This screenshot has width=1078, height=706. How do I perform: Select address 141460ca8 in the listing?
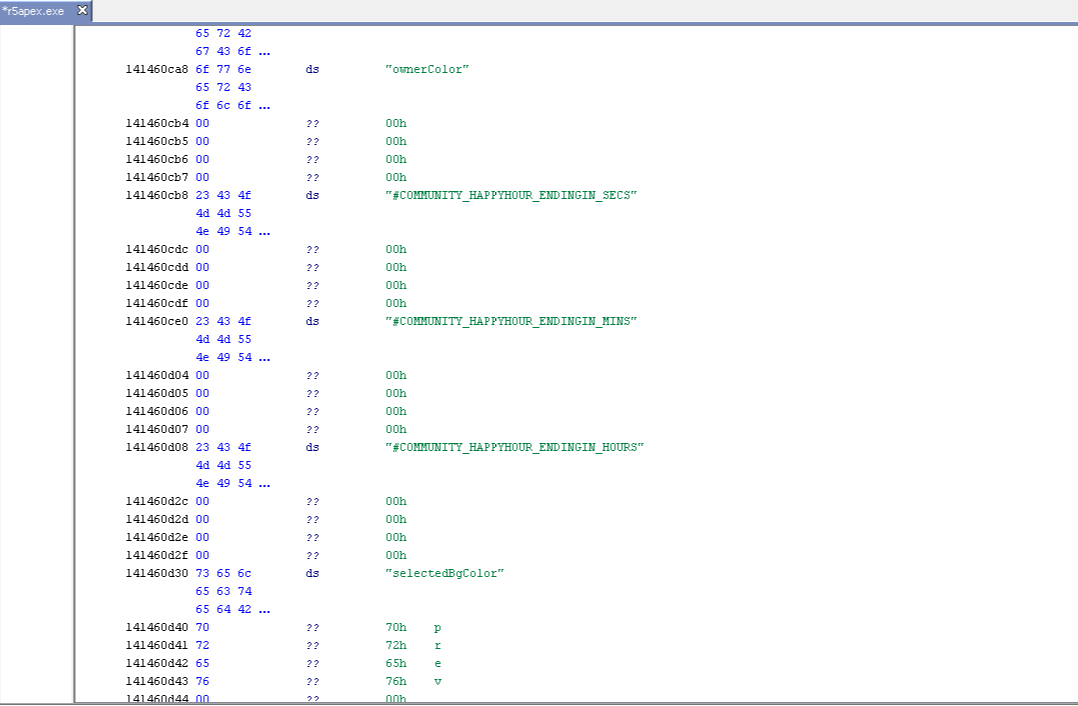point(158,70)
